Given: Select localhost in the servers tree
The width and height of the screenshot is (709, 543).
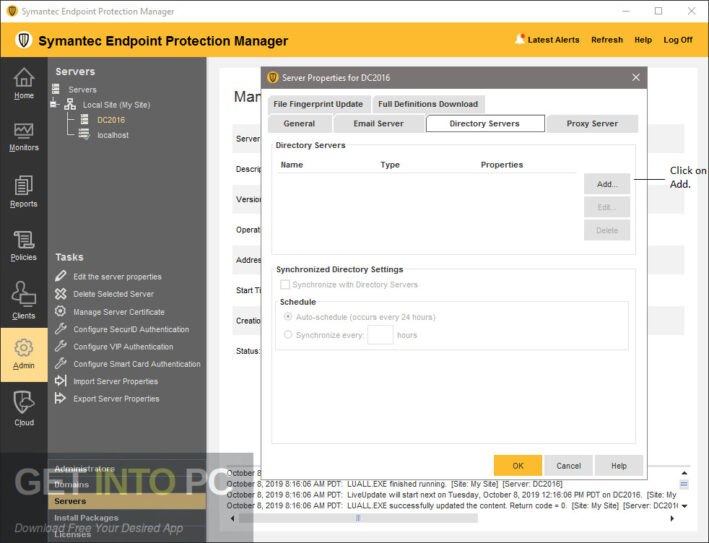Looking at the screenshot, I should point(113,135).
